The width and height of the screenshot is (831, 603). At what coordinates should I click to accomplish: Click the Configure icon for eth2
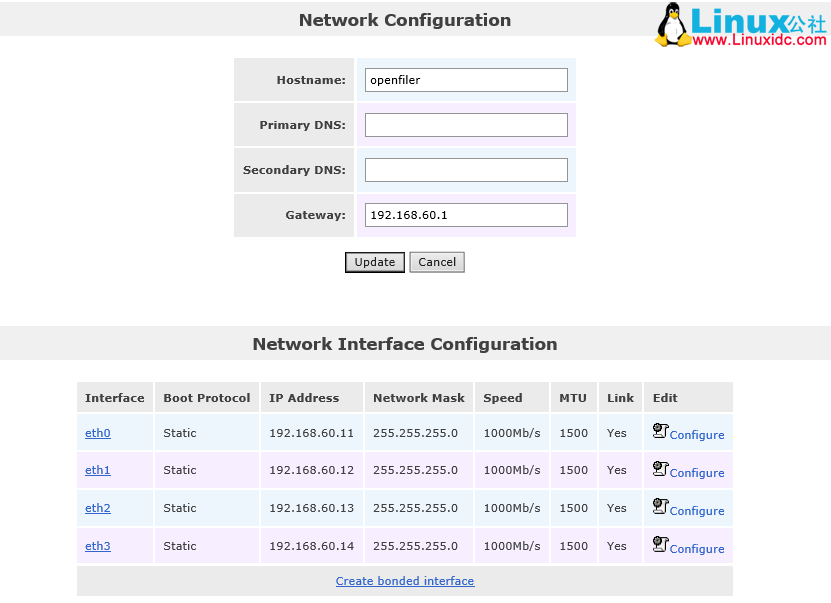660,506
